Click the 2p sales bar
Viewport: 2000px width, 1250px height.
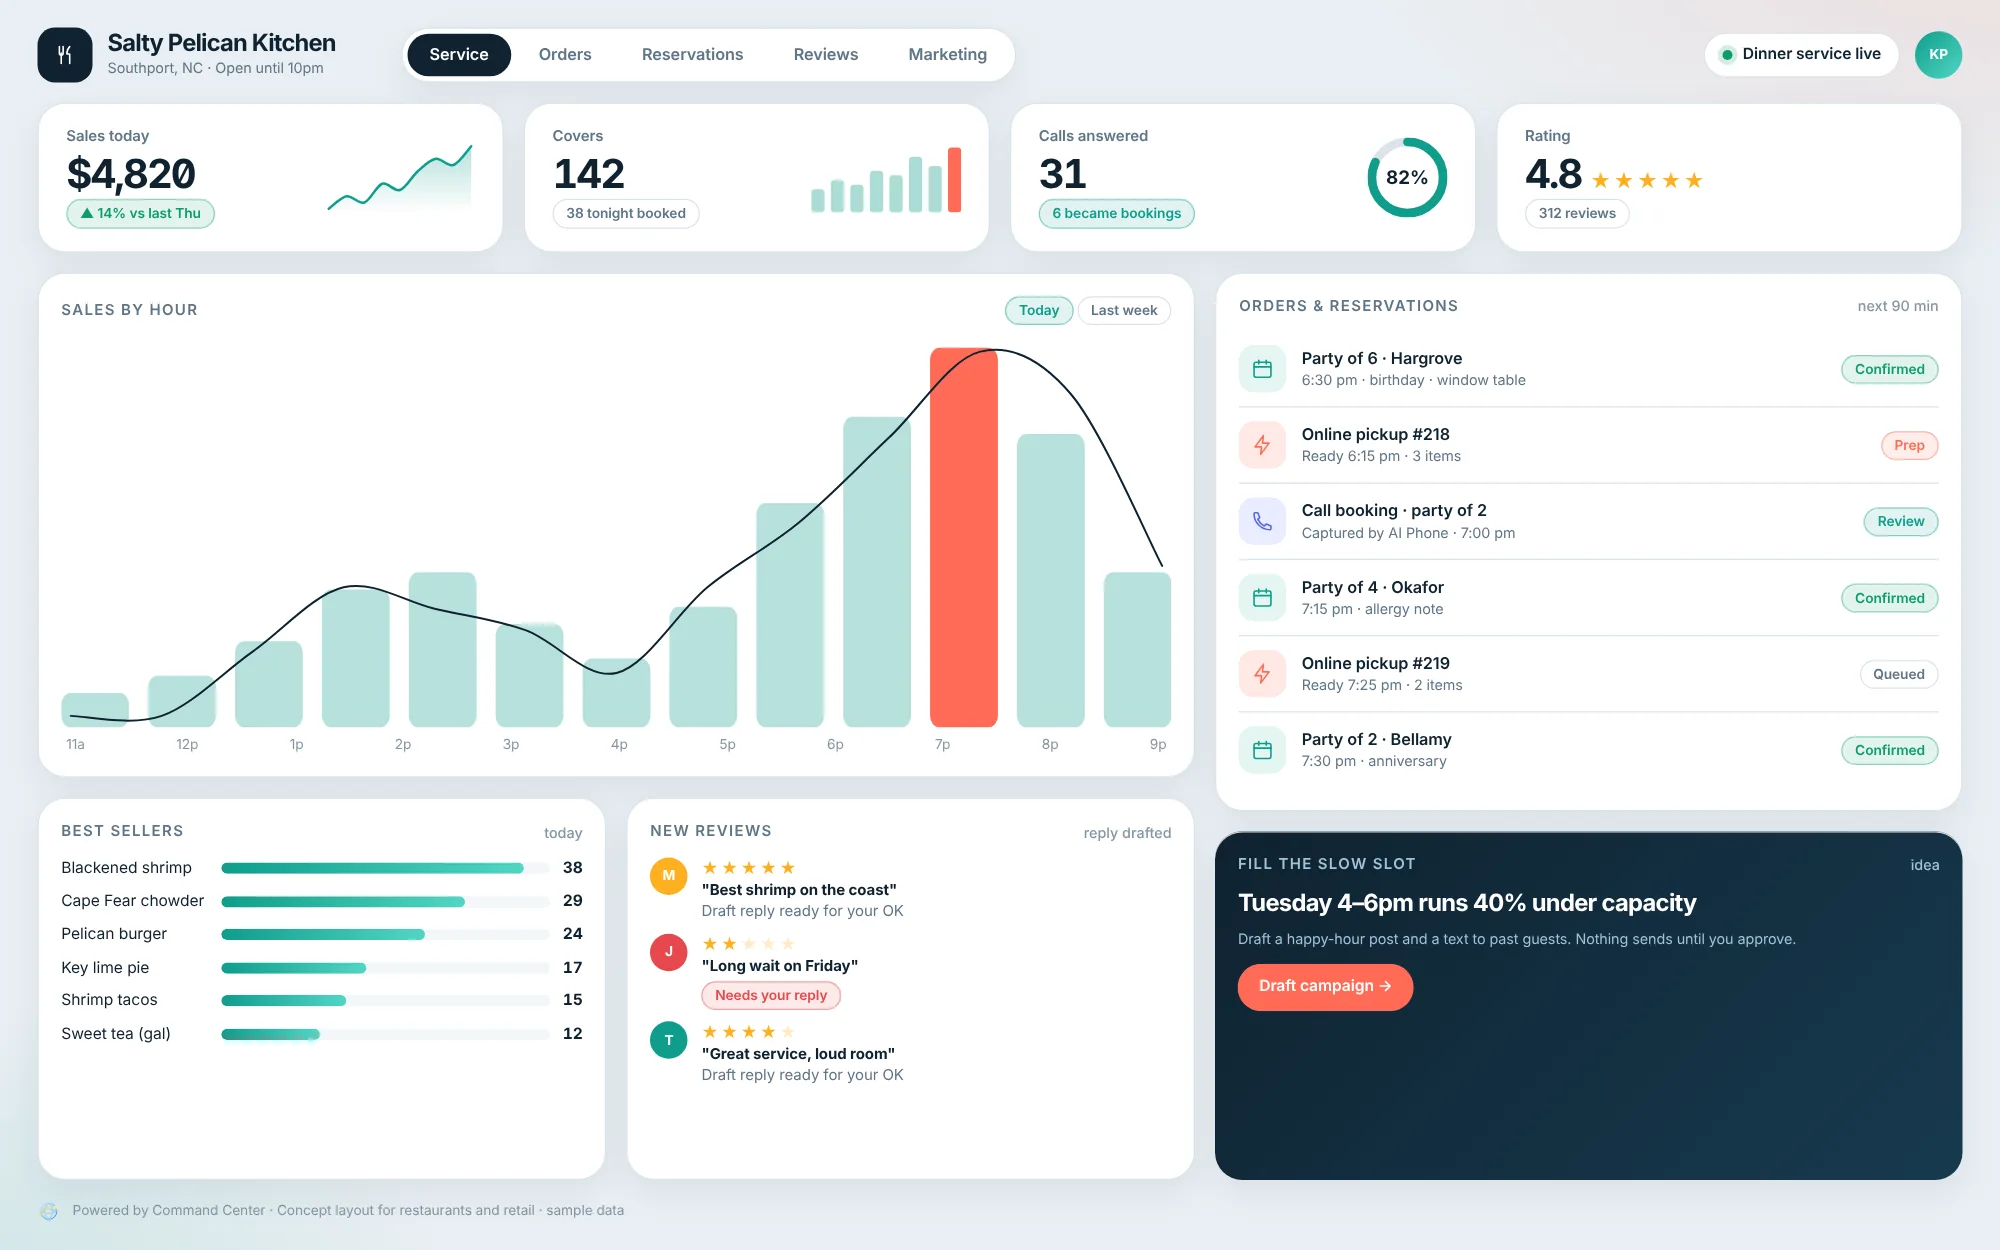pyautogui.click(x=443, y=649)
